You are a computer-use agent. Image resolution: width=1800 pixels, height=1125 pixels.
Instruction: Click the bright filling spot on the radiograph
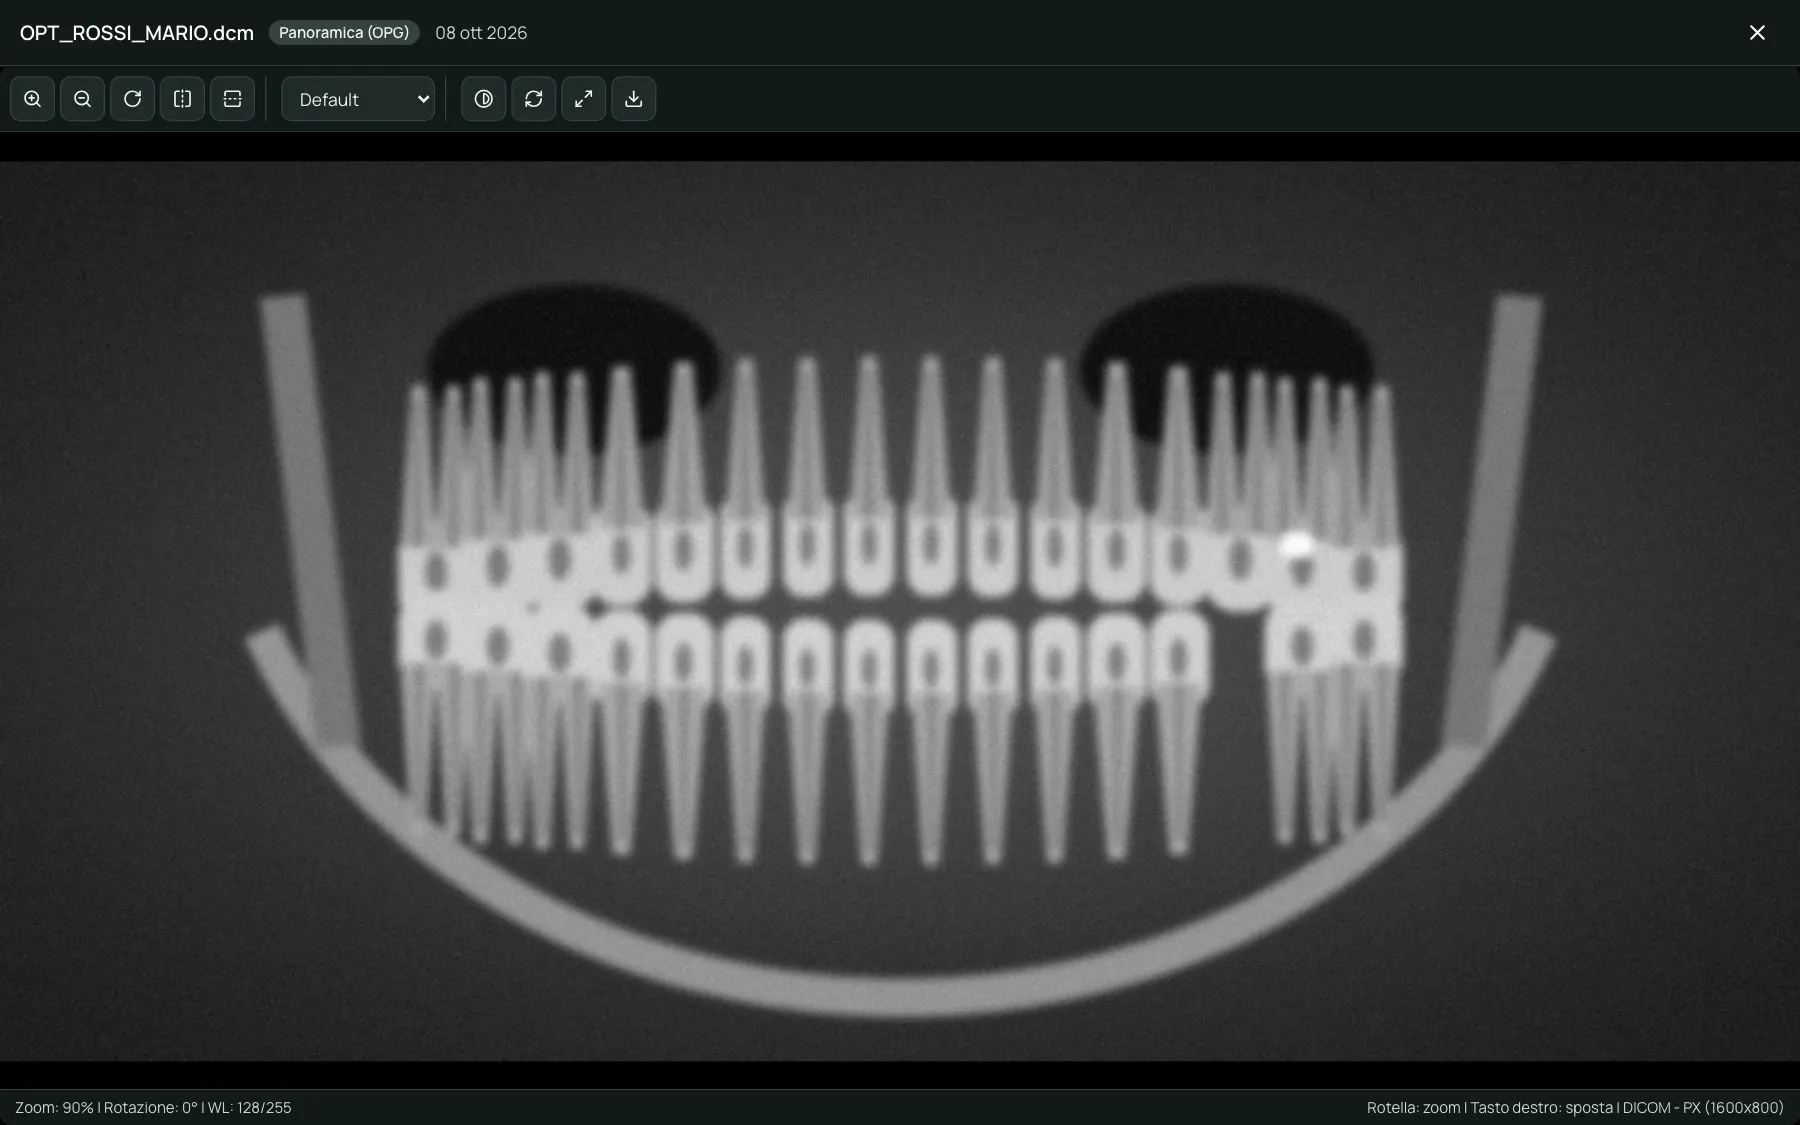(1297, 545)
